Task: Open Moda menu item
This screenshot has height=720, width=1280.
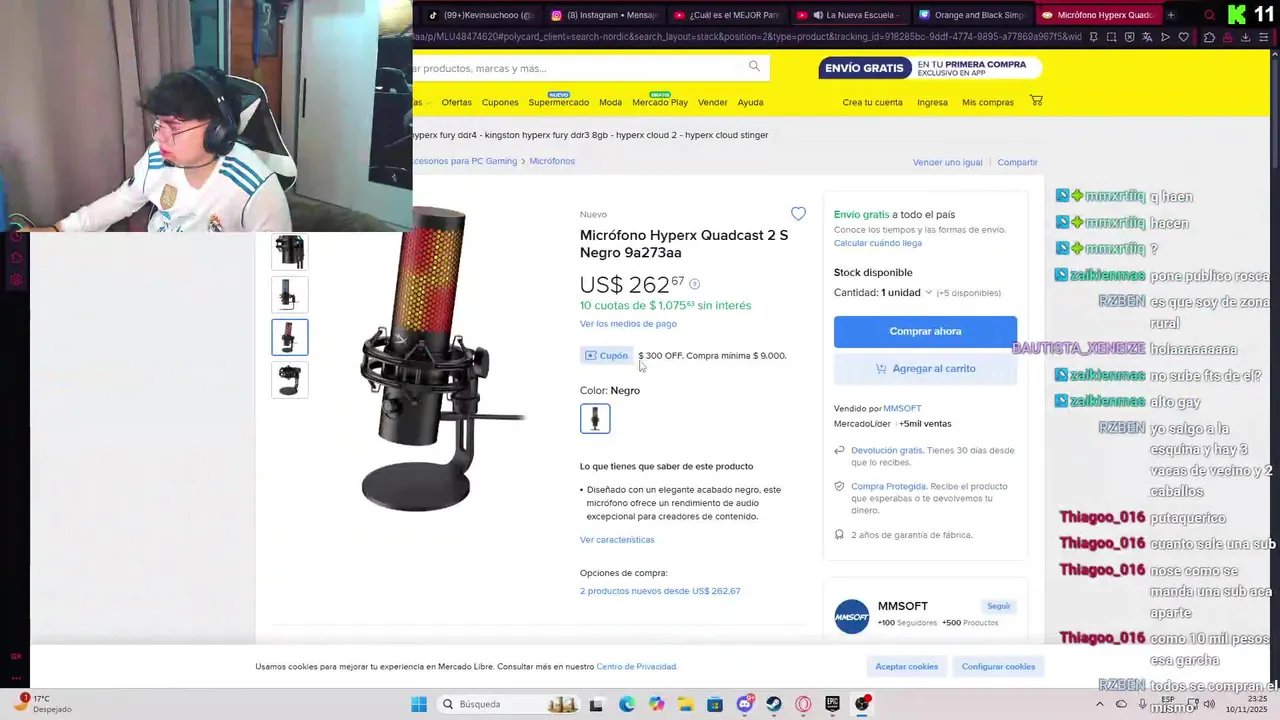Action: 610,102
